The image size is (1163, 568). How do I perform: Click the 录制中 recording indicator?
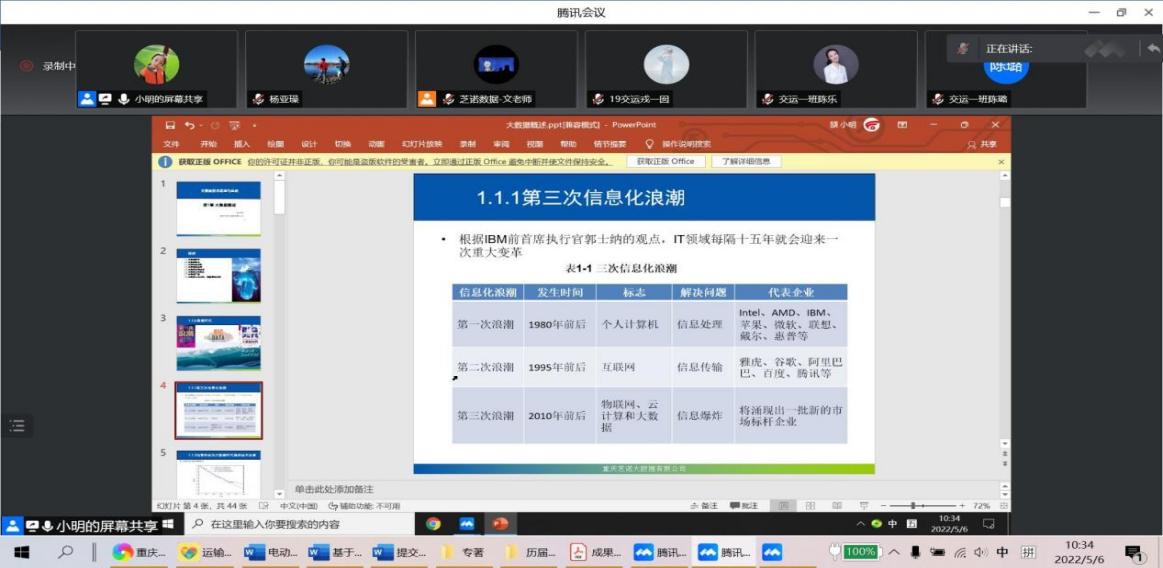[x=49, y=66]
